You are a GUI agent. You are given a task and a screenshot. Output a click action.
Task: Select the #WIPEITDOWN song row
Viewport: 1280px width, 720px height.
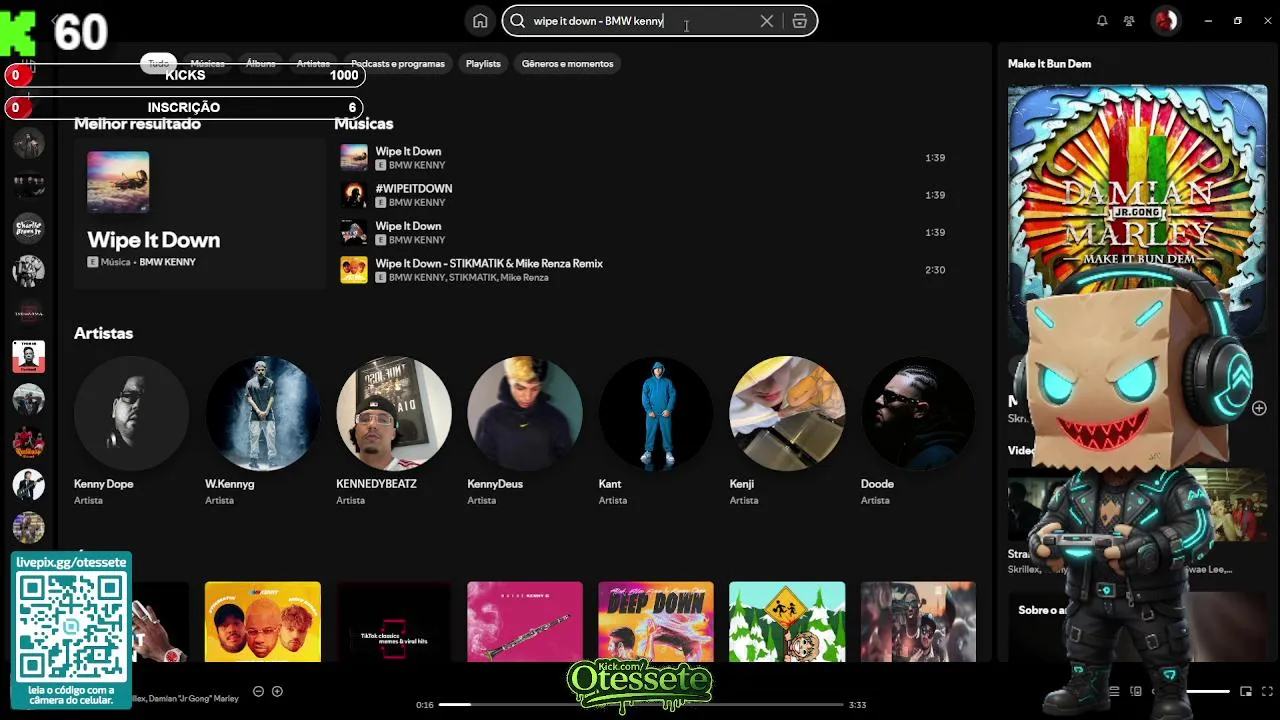642,195
